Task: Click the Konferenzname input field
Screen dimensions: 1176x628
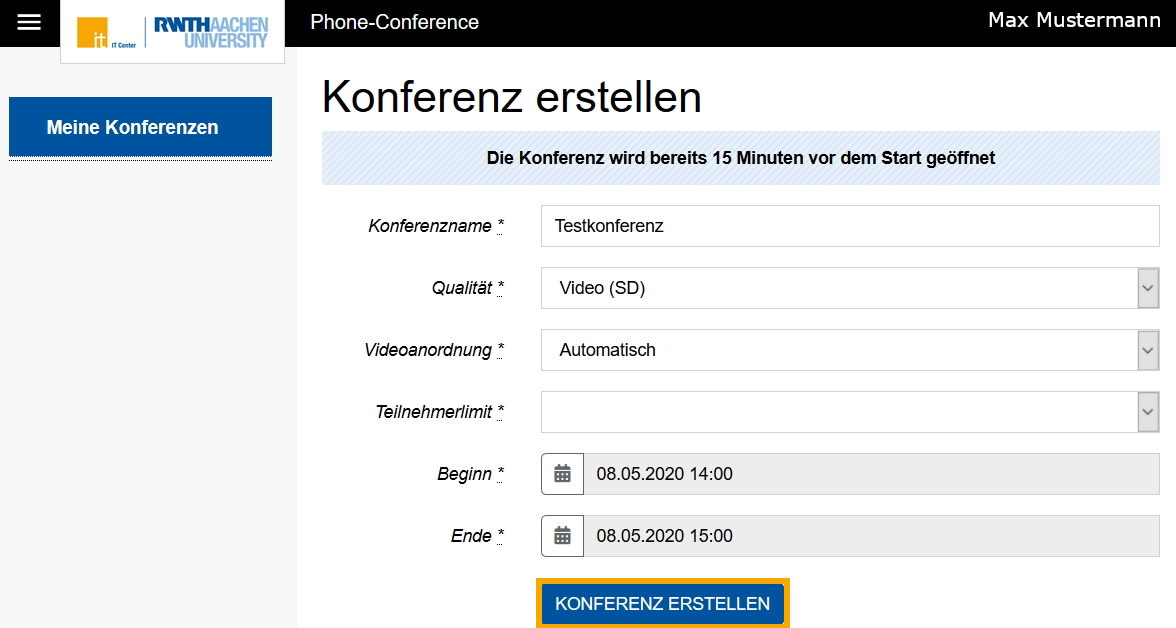Action: coord(850,226)
